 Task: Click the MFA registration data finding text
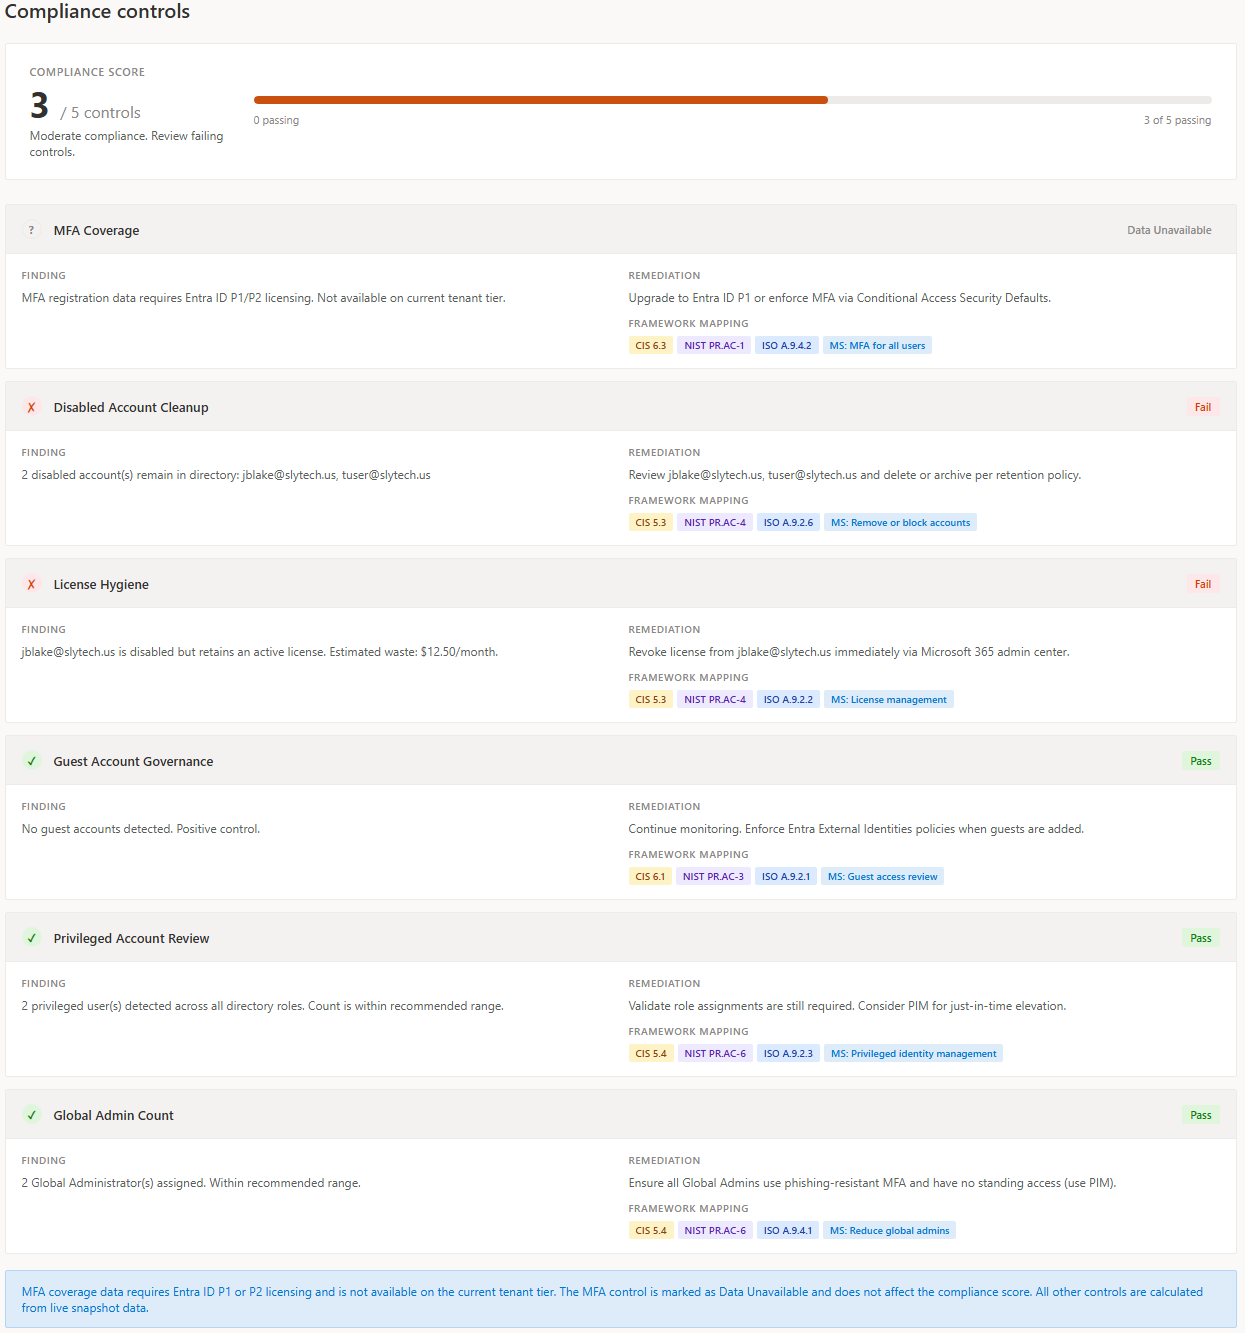[x=263, y=298]
